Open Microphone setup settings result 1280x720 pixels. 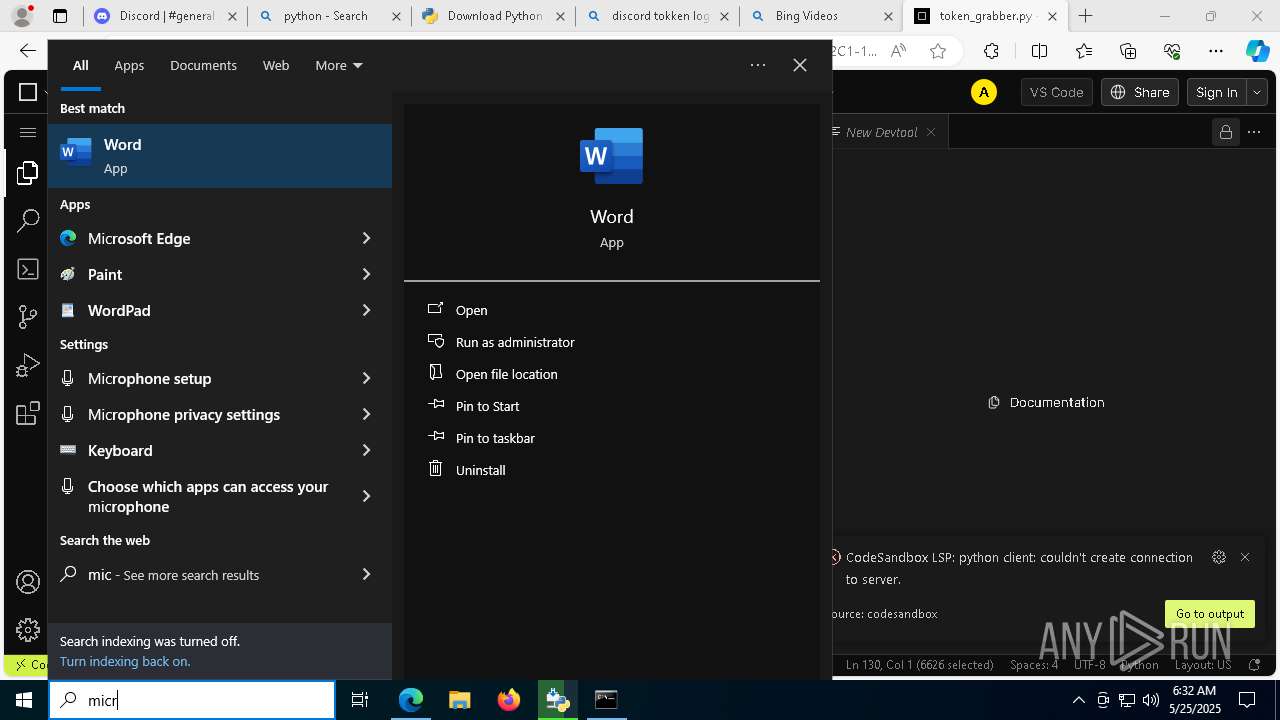(x=200, y=378)
